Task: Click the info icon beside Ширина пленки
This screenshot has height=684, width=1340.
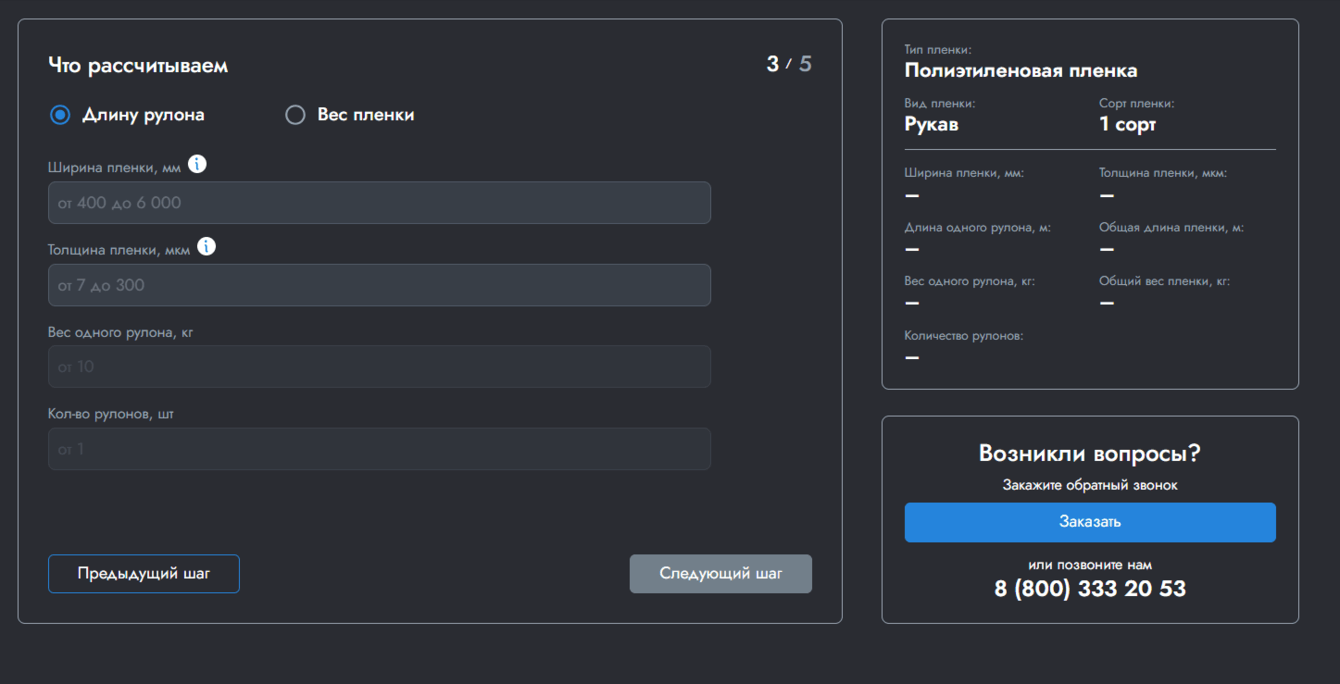Action: click(x=197, y=165)
